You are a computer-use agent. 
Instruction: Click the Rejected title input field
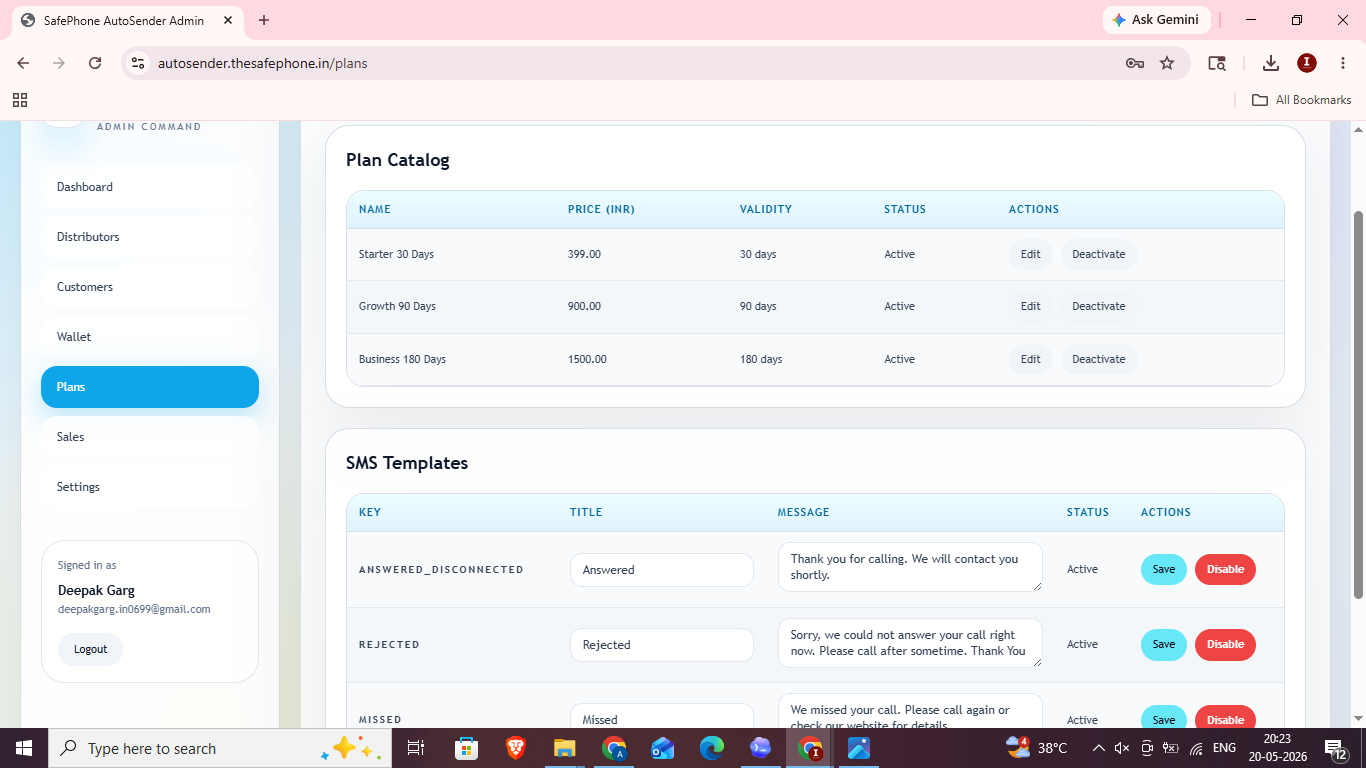662,645
